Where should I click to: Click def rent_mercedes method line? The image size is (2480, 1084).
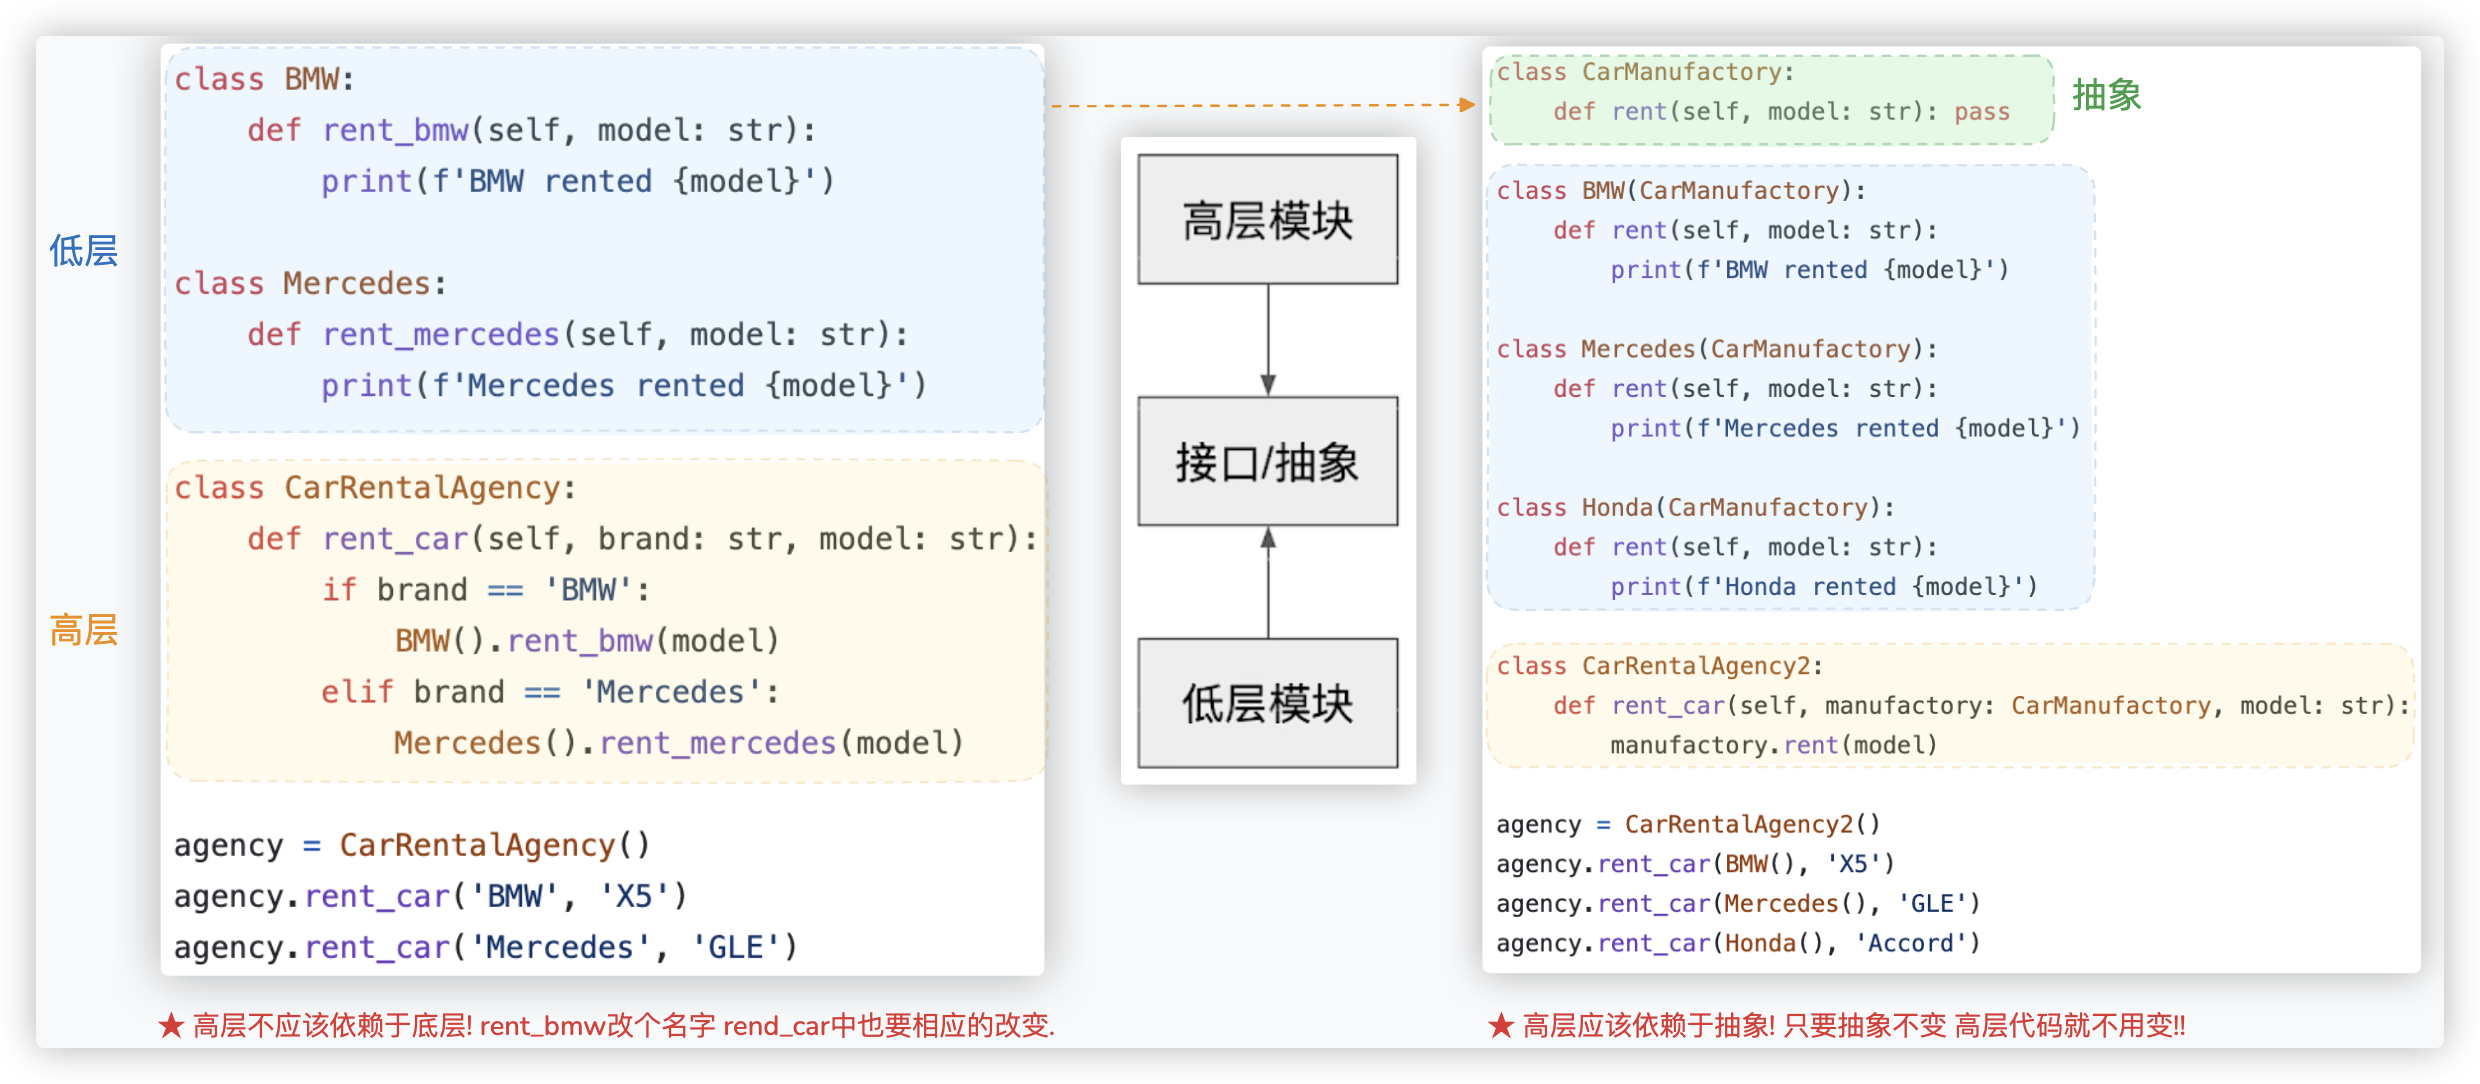click(577, 334)
